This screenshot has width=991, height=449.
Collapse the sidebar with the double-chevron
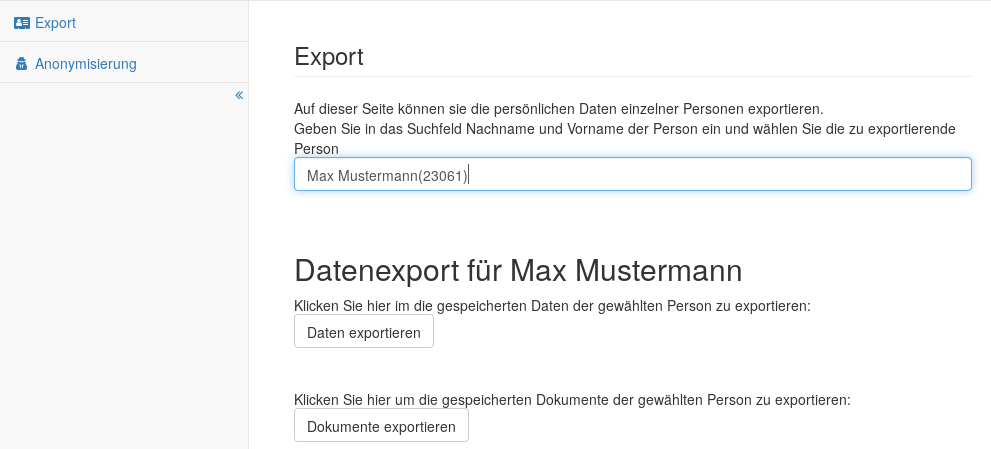tap(239, 95)
